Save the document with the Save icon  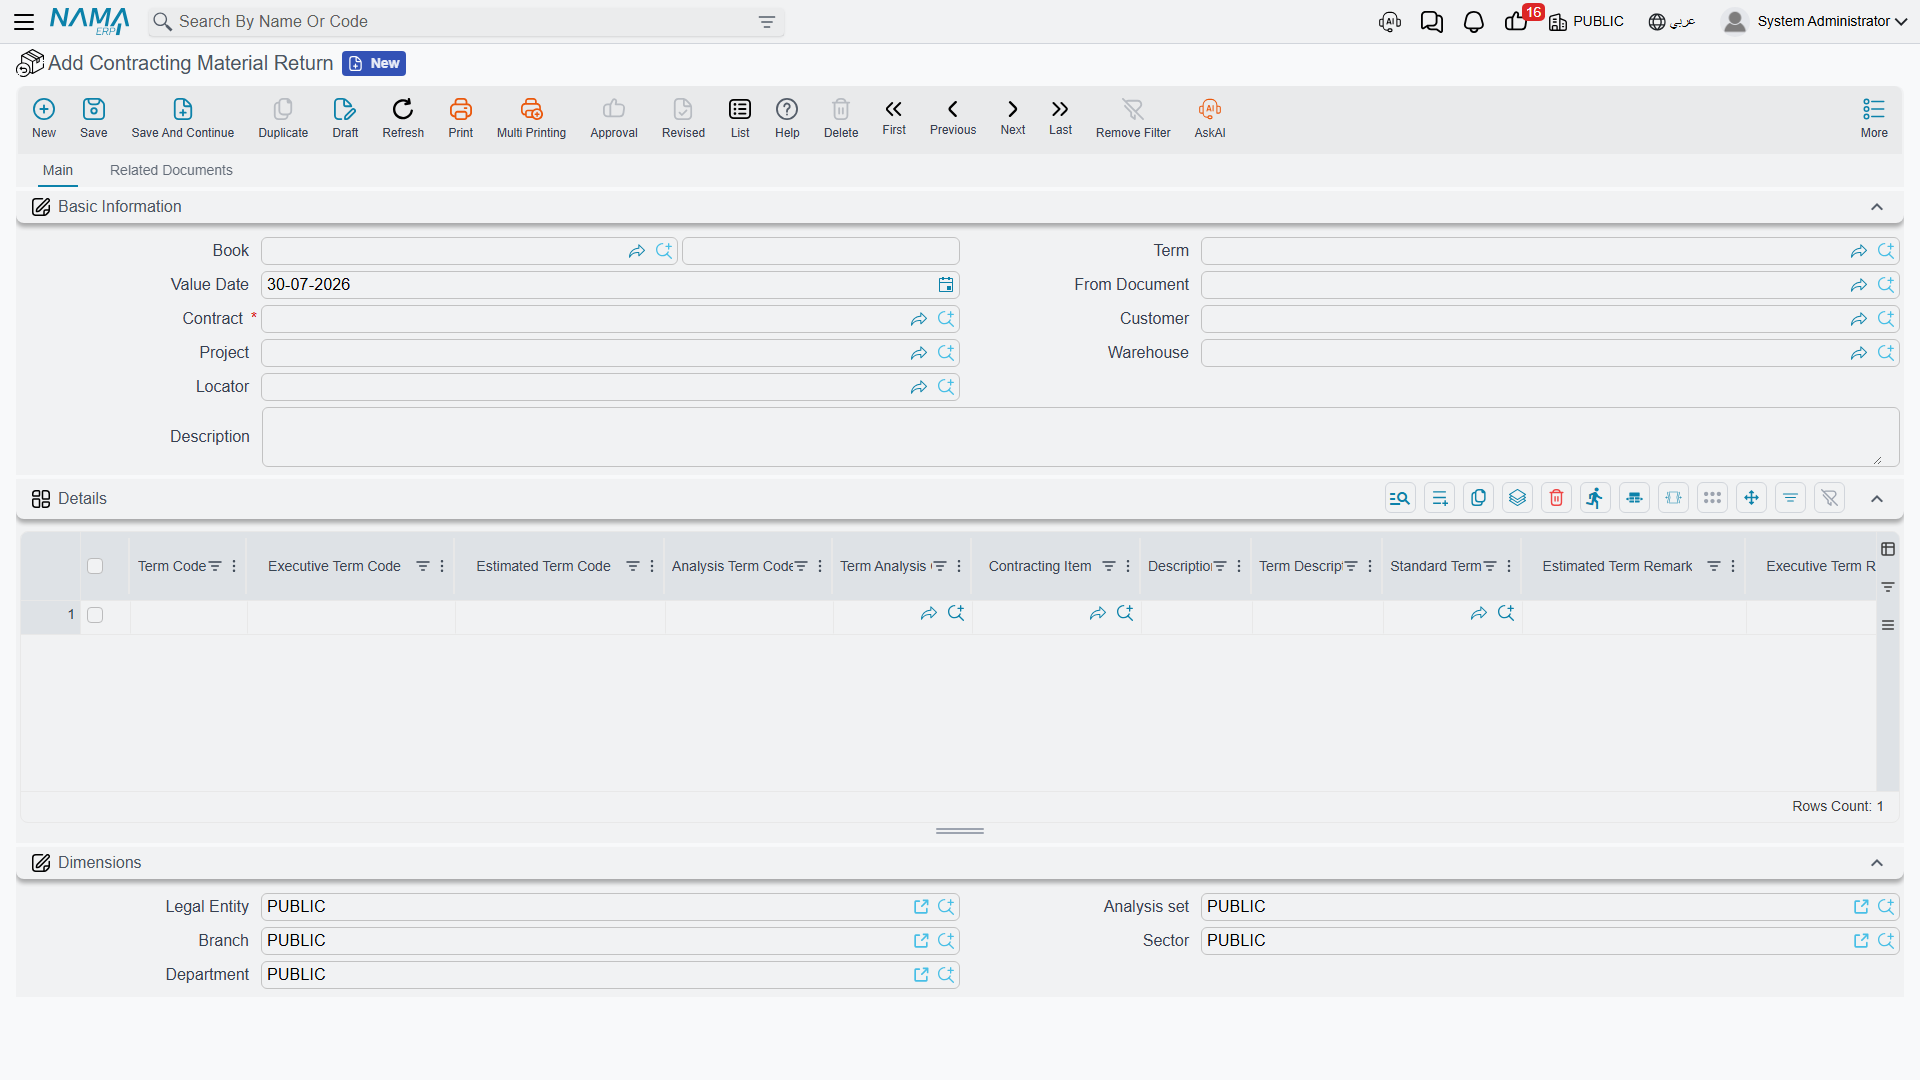[94, 118]
